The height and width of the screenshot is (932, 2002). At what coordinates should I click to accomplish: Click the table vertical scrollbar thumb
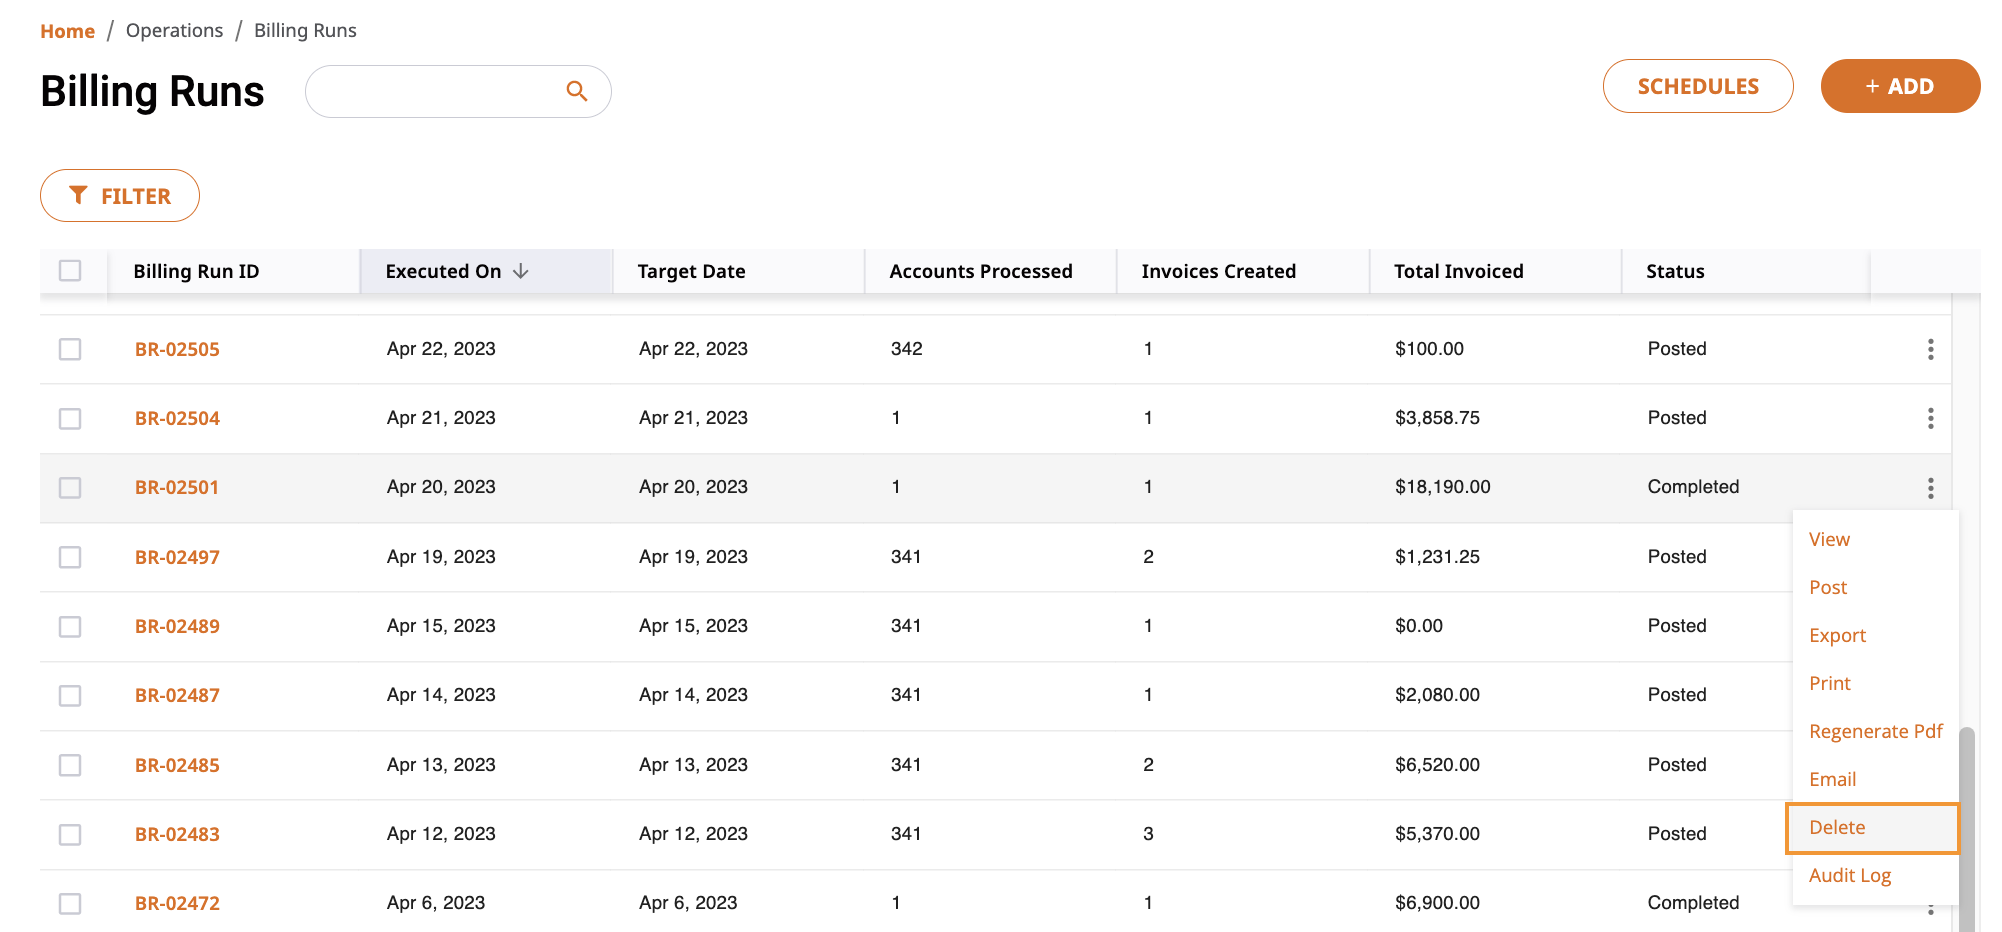1966,829
